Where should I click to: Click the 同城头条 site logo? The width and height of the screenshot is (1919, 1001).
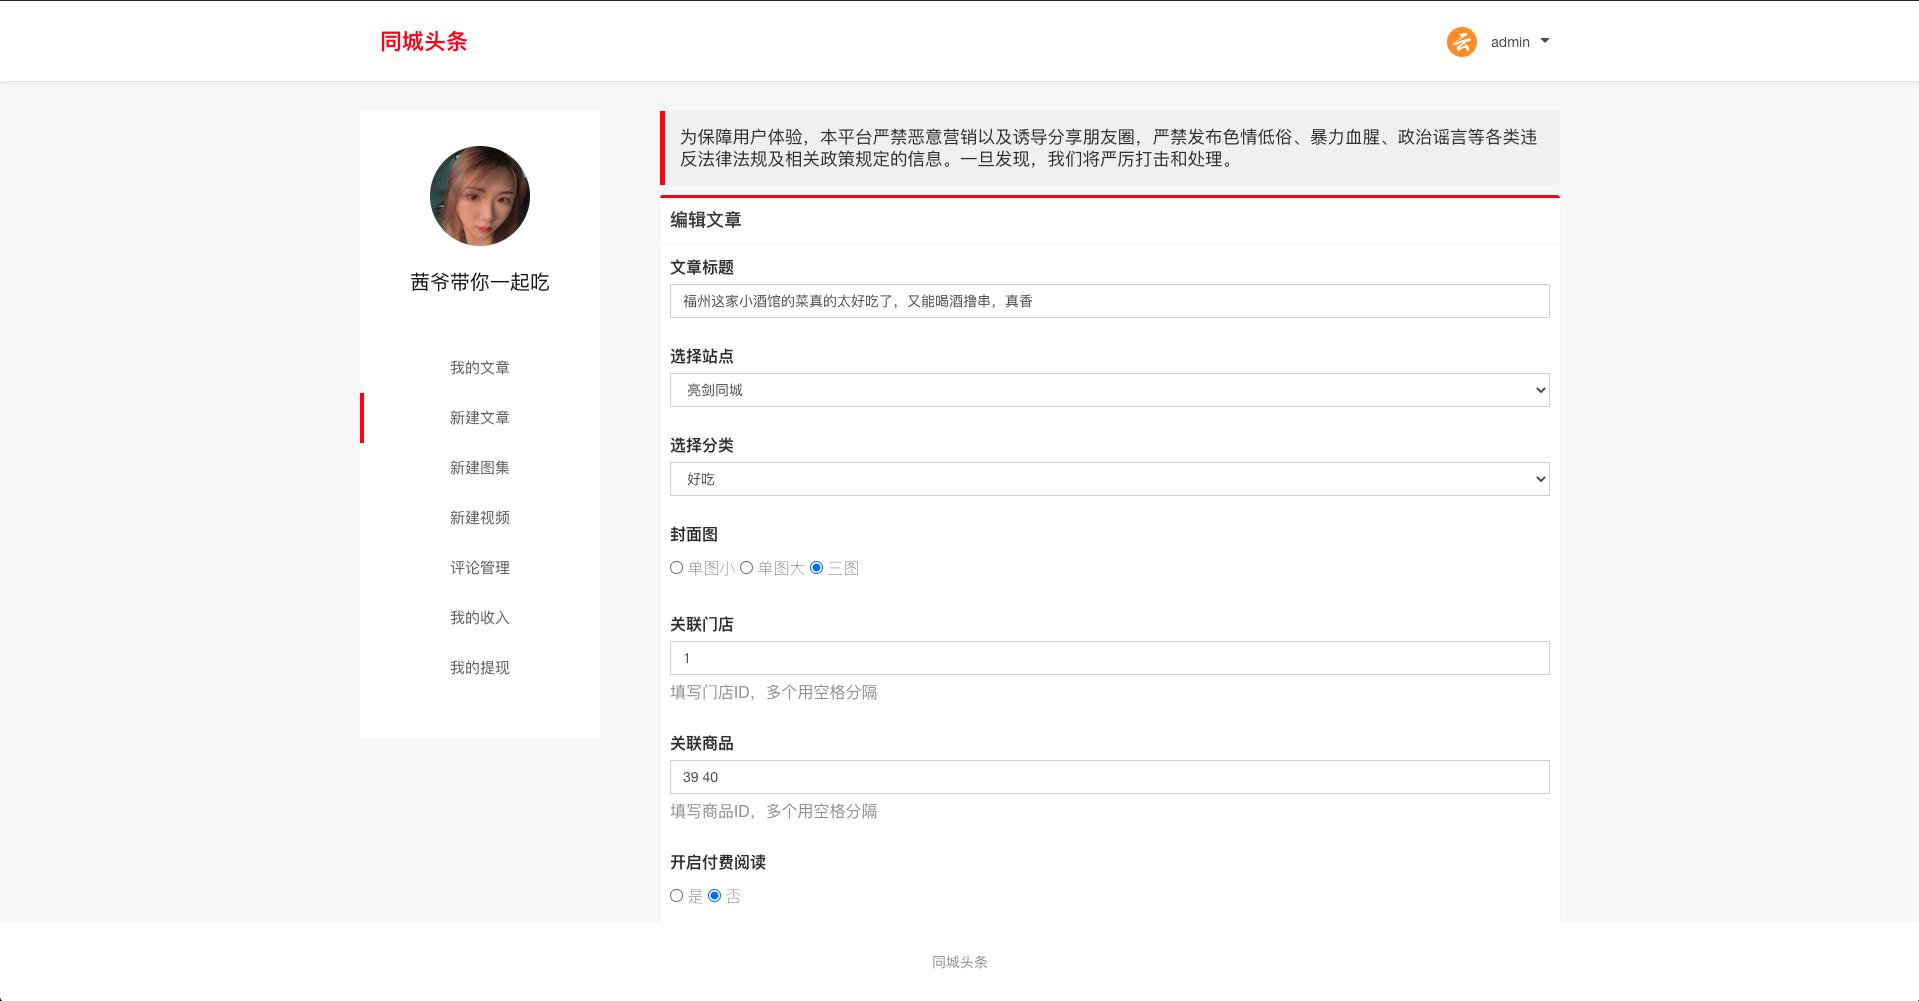point(423,41)
